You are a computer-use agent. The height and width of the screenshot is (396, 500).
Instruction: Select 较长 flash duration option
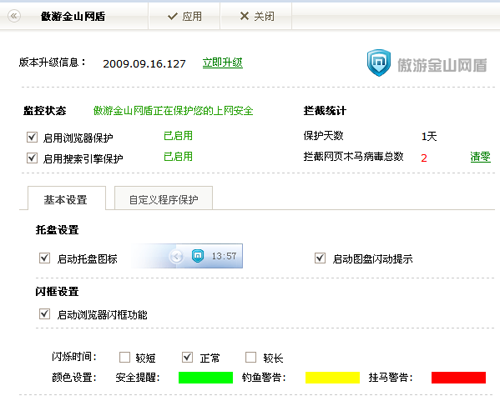250,357
